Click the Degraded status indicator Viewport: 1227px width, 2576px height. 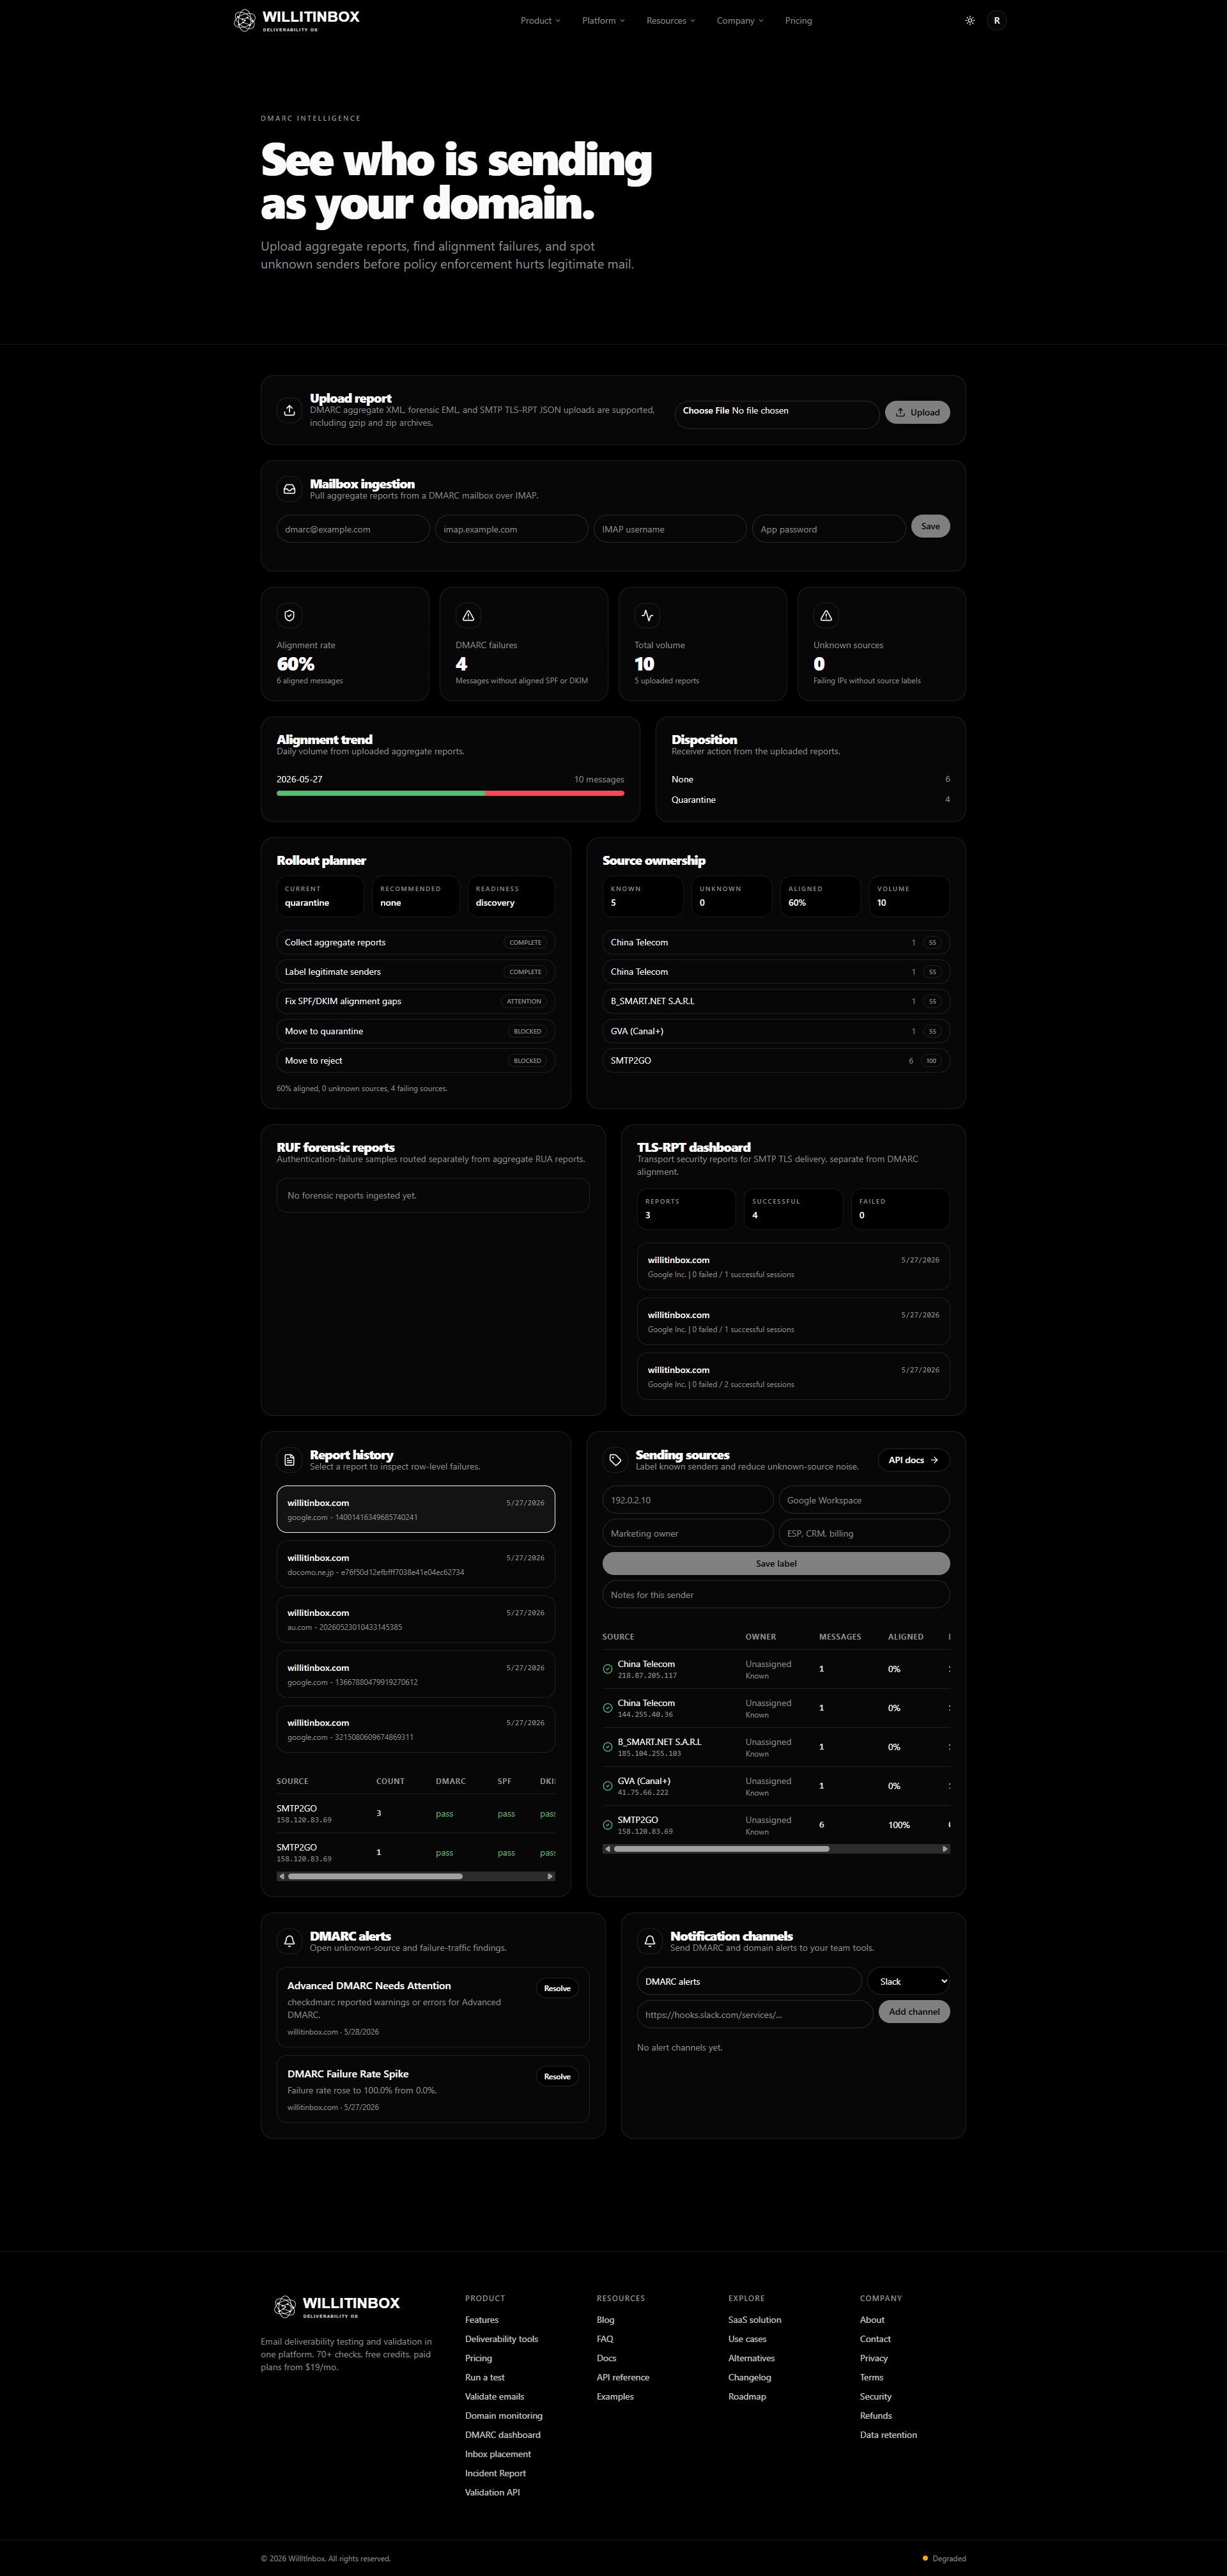(x=944, y=2558)
